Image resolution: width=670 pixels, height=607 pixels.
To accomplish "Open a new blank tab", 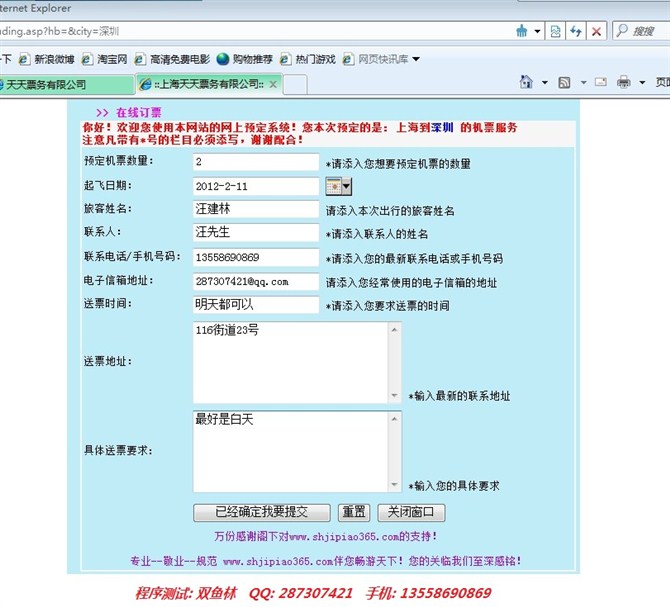I will (x=295, y=84).
